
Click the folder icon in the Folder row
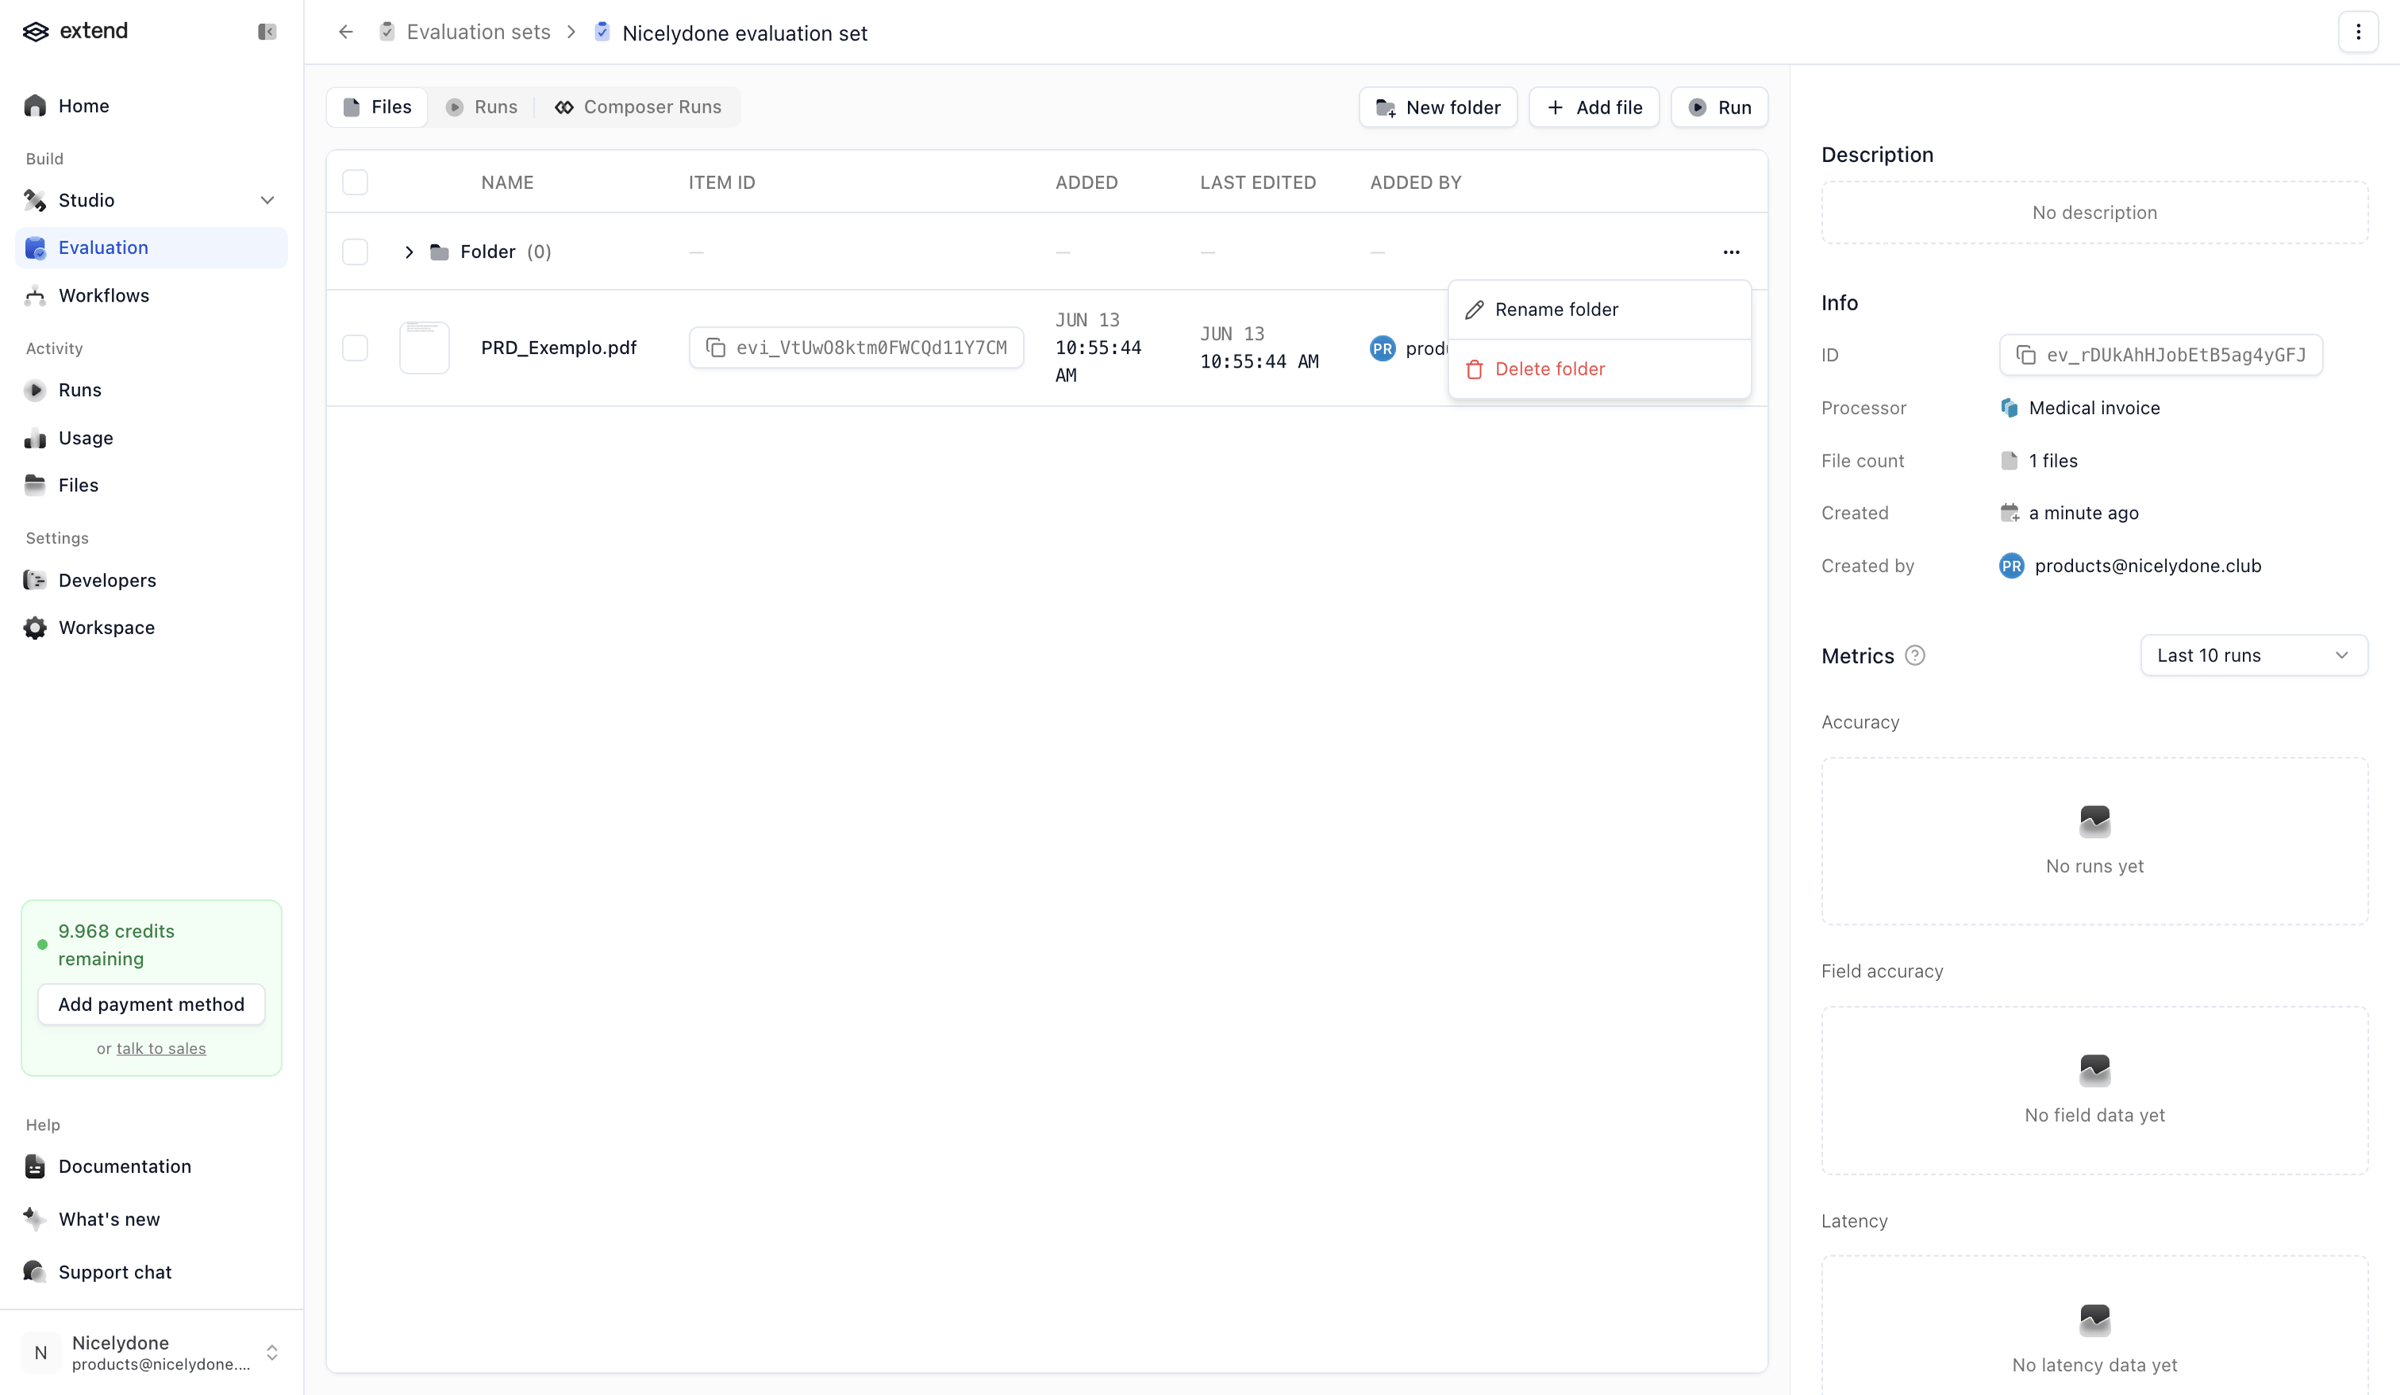(x=439, y=252)
